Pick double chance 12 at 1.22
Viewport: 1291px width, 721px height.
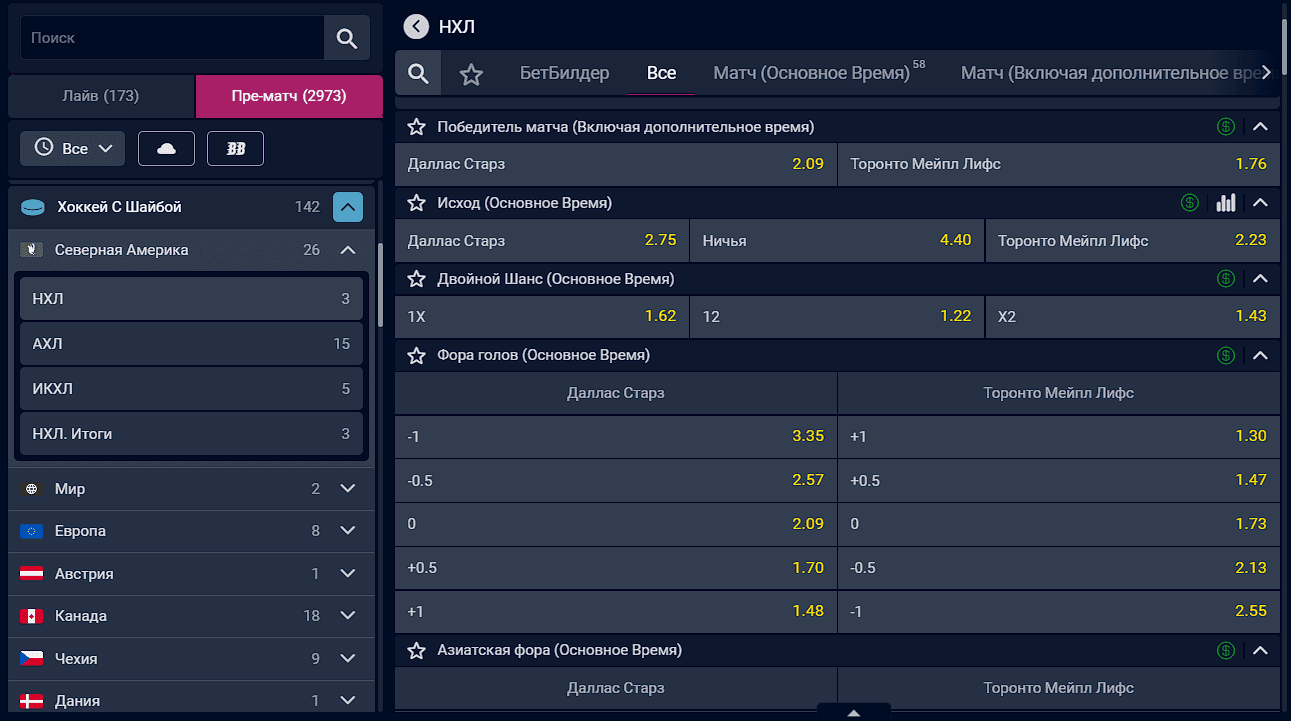click(837, 316)
